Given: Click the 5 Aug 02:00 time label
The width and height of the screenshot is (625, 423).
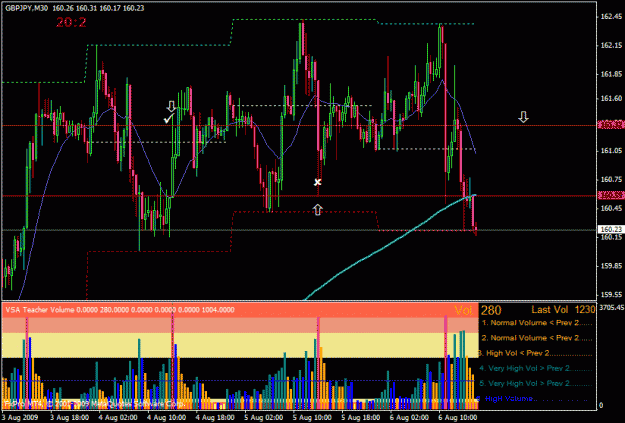Looking at the screenshot, I should 264,417.
